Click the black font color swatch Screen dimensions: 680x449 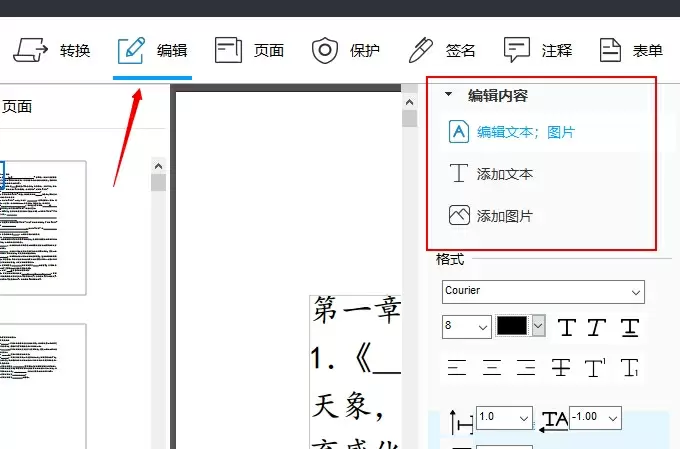tap(513, 326)
